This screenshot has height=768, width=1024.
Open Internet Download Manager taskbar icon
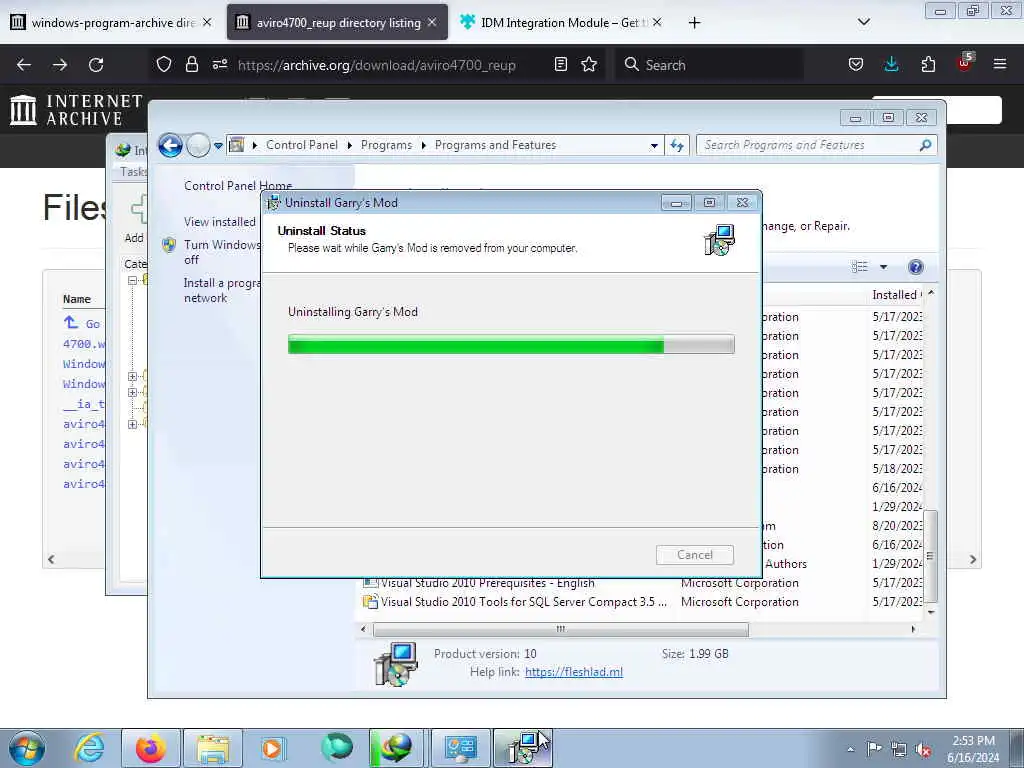point(396,748)
